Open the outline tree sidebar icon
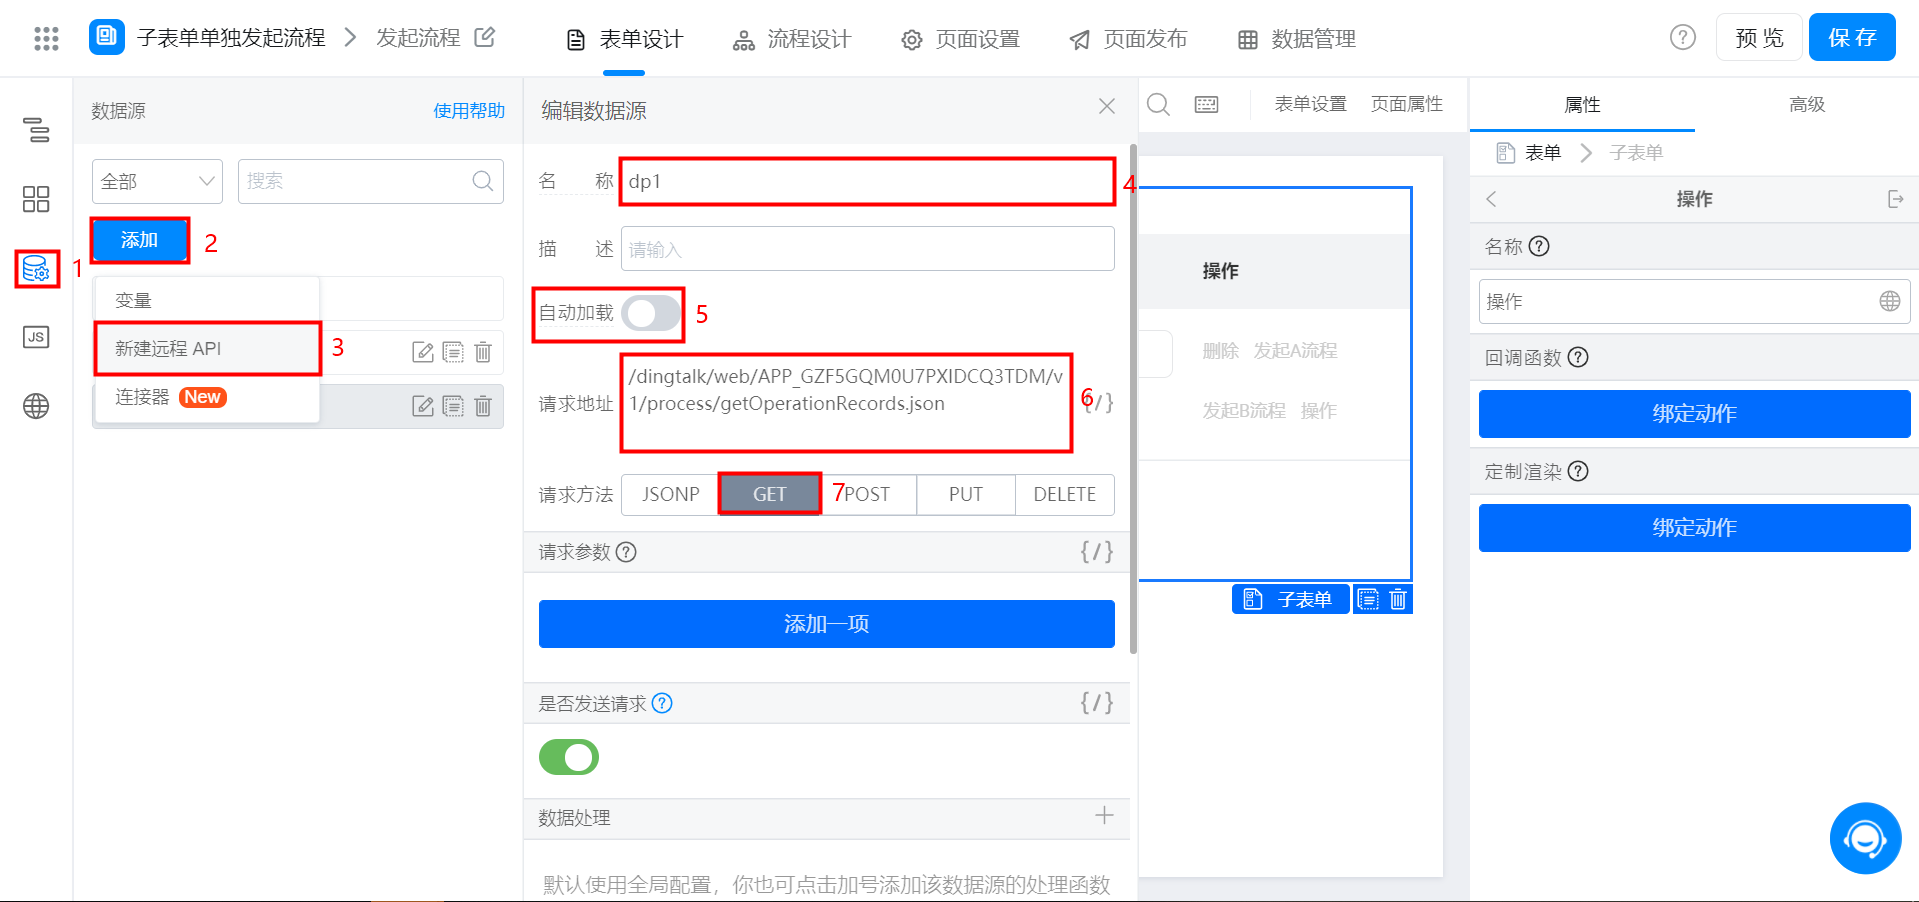Viewport: 1919px width, 902px height. point(36,130)
